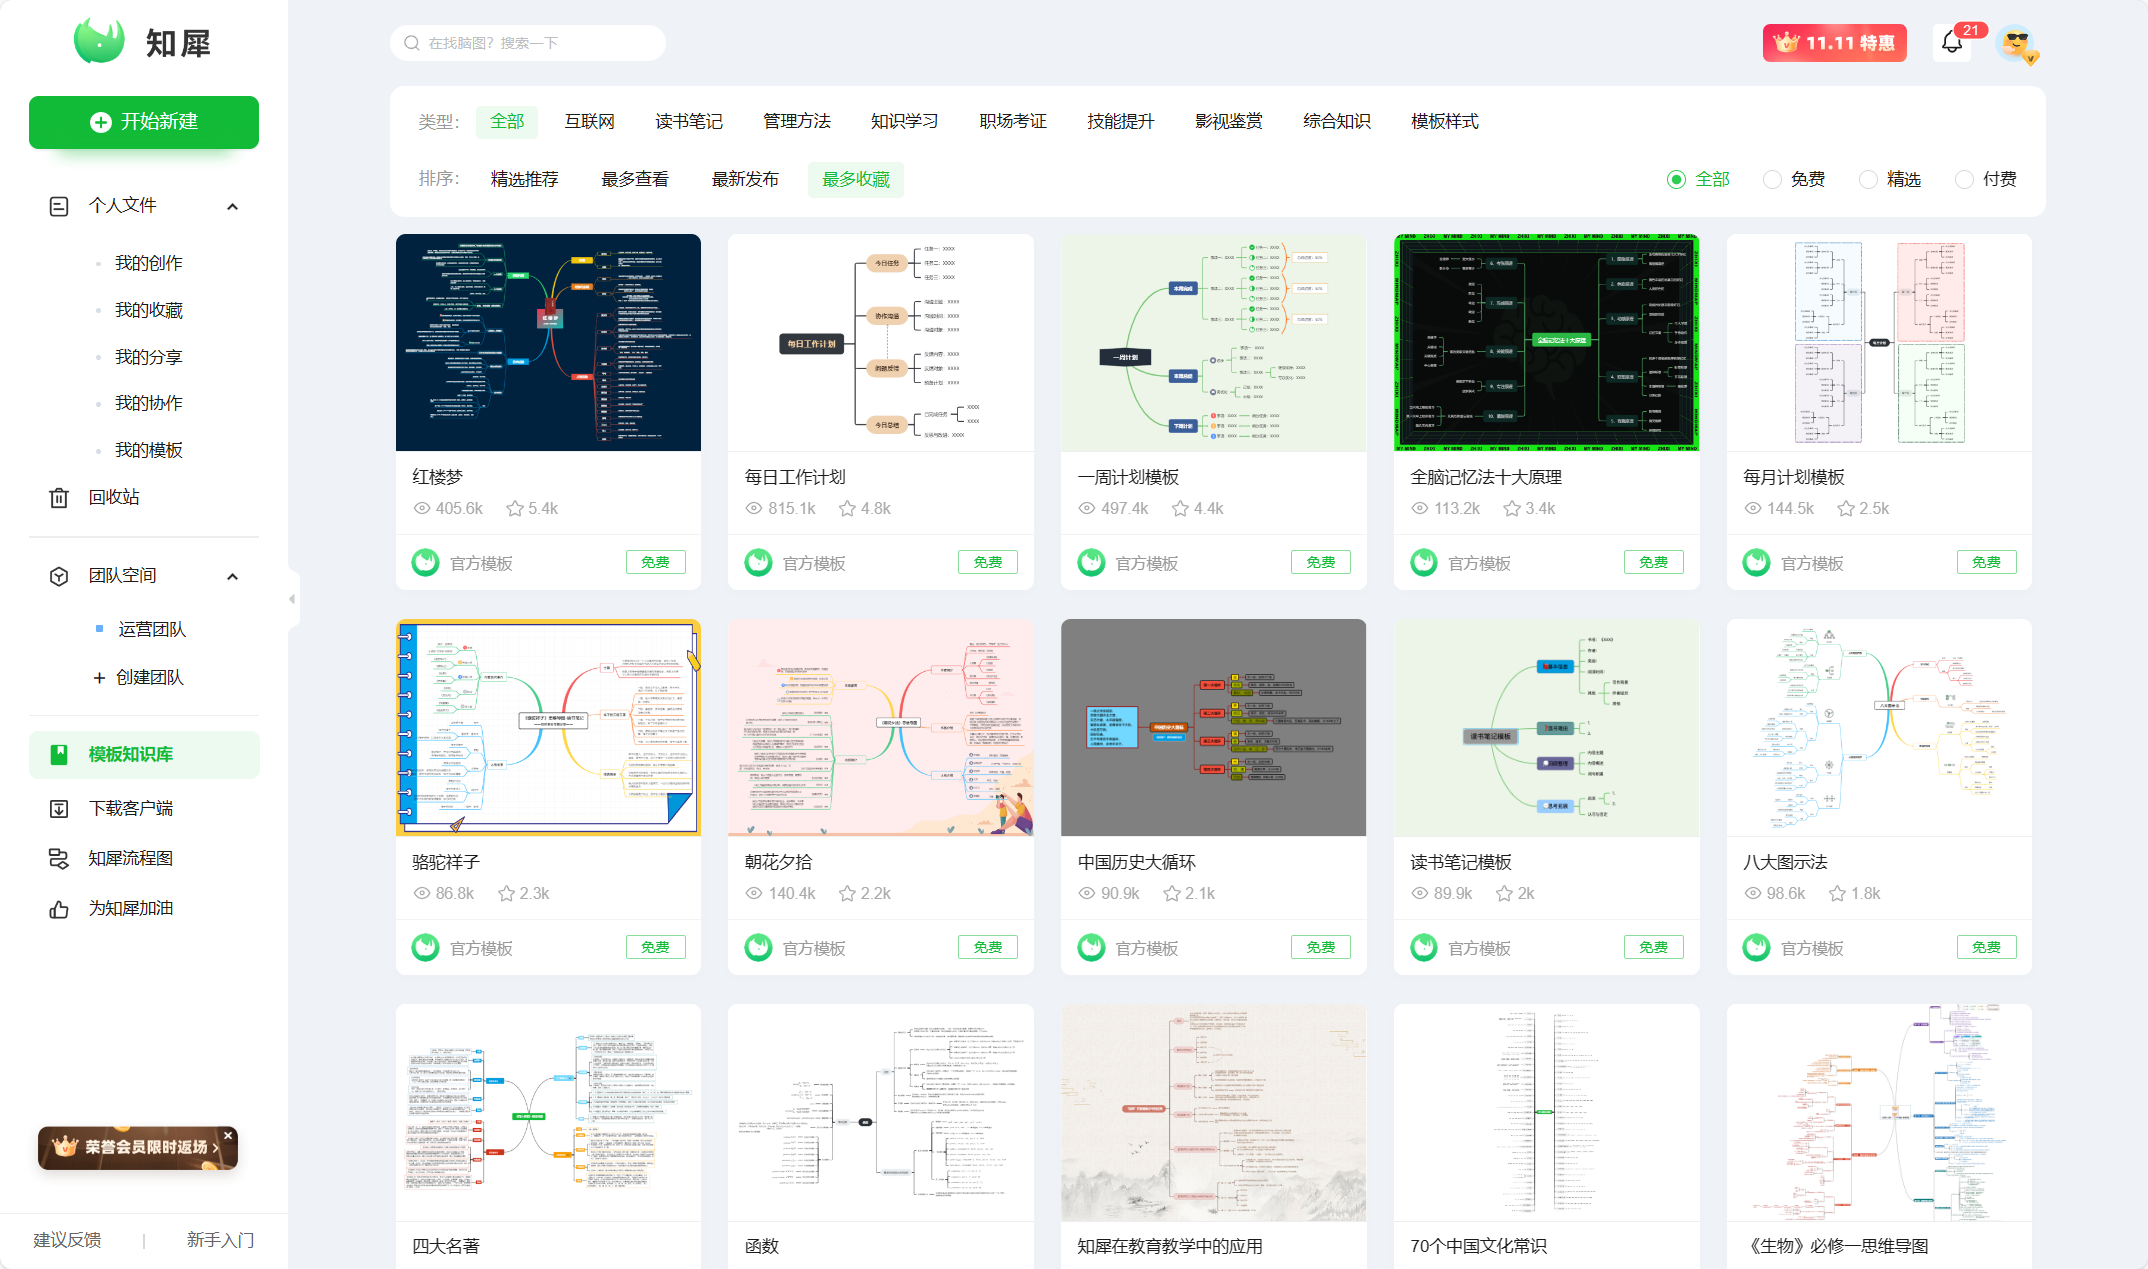Open notifications via the bell icon
The width and height of the screenshot is (2148, 1269).
1951,43
